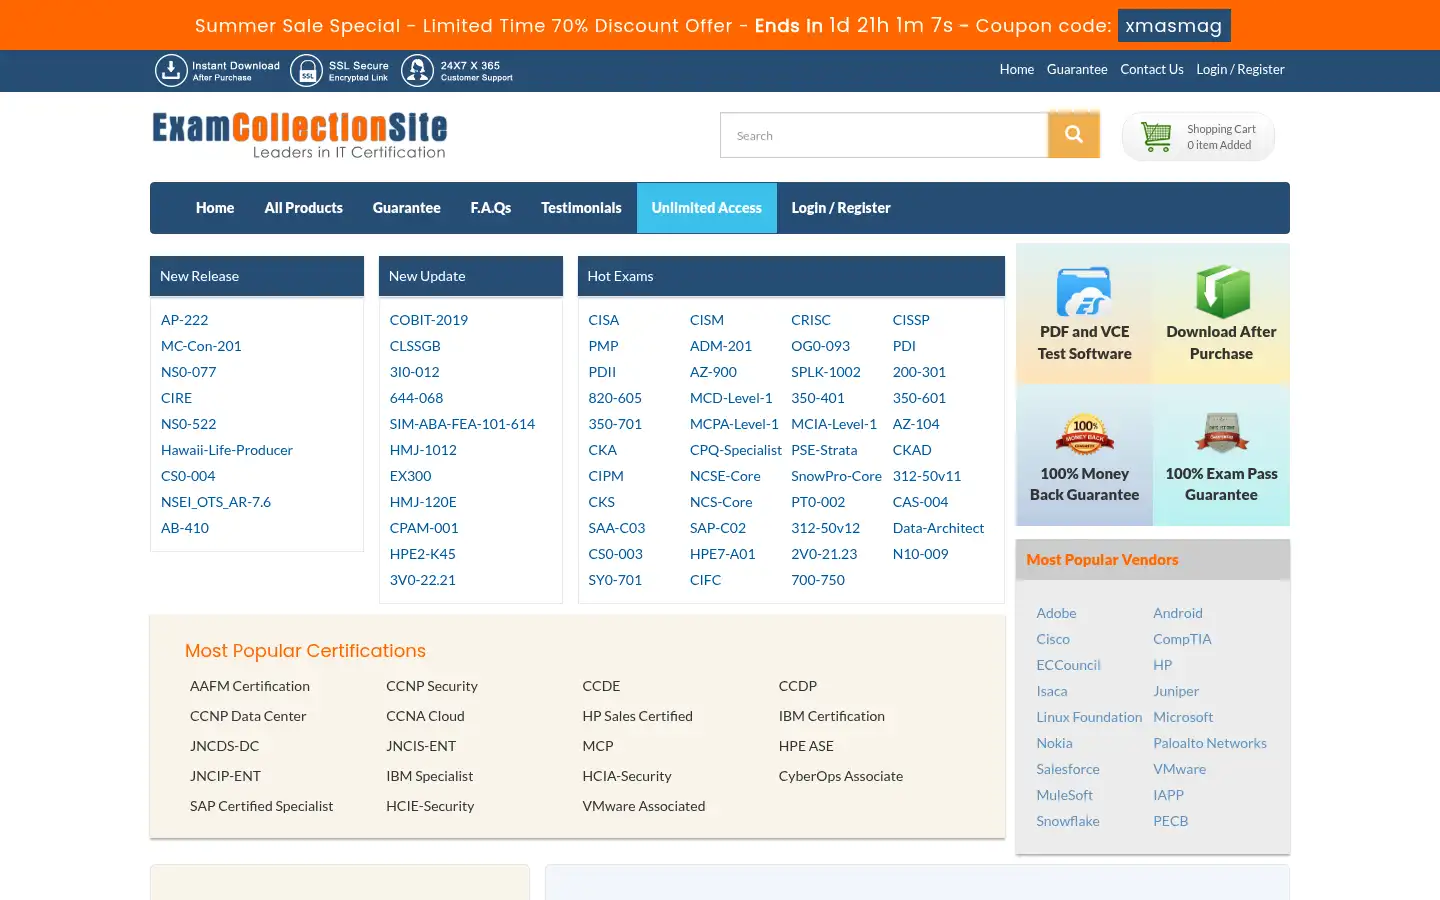Click the 100% Money Back badge icon

1085,433
